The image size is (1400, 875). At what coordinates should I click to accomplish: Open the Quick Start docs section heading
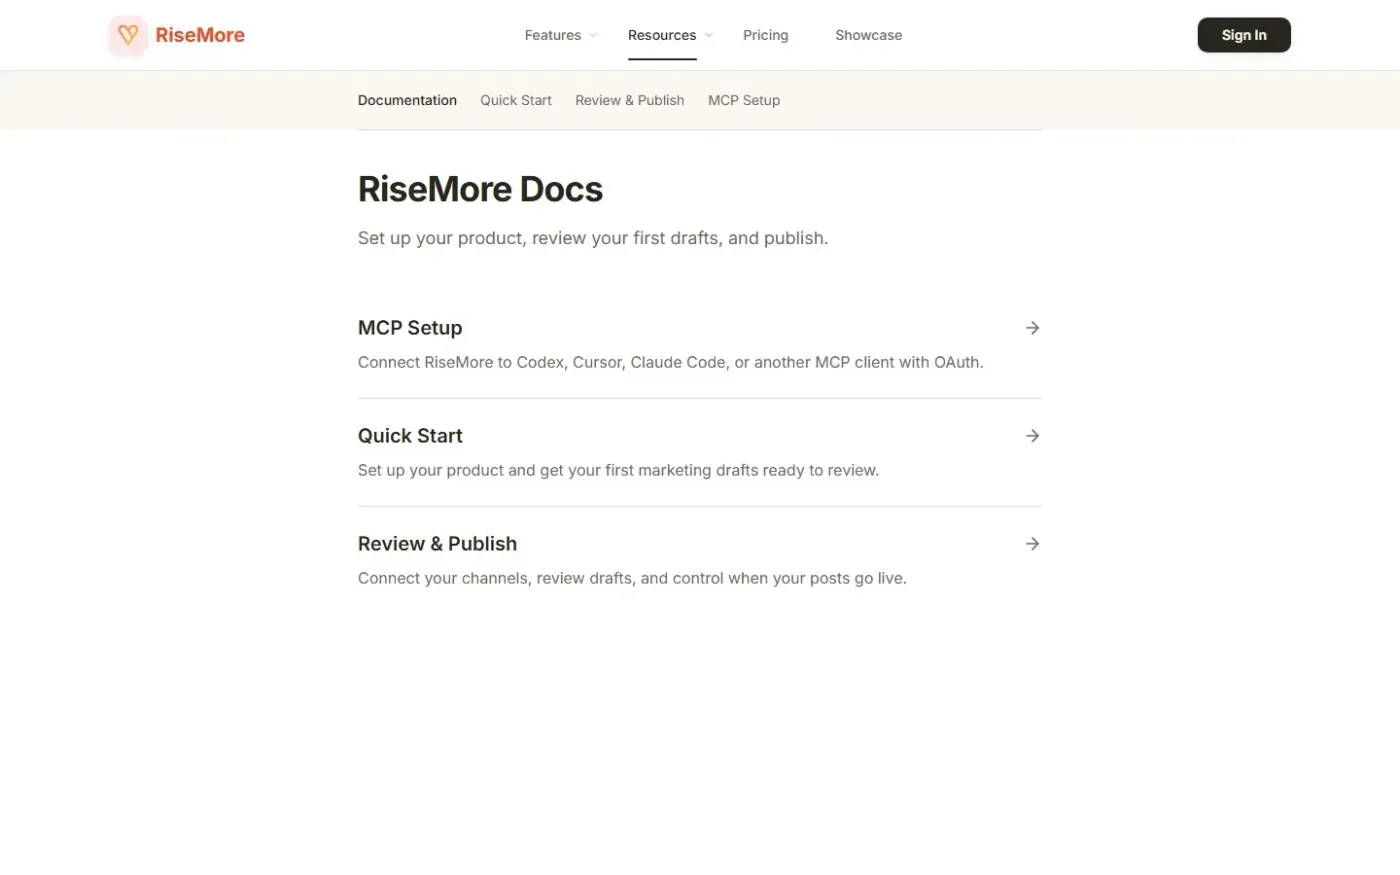click(x=410, y=436)
